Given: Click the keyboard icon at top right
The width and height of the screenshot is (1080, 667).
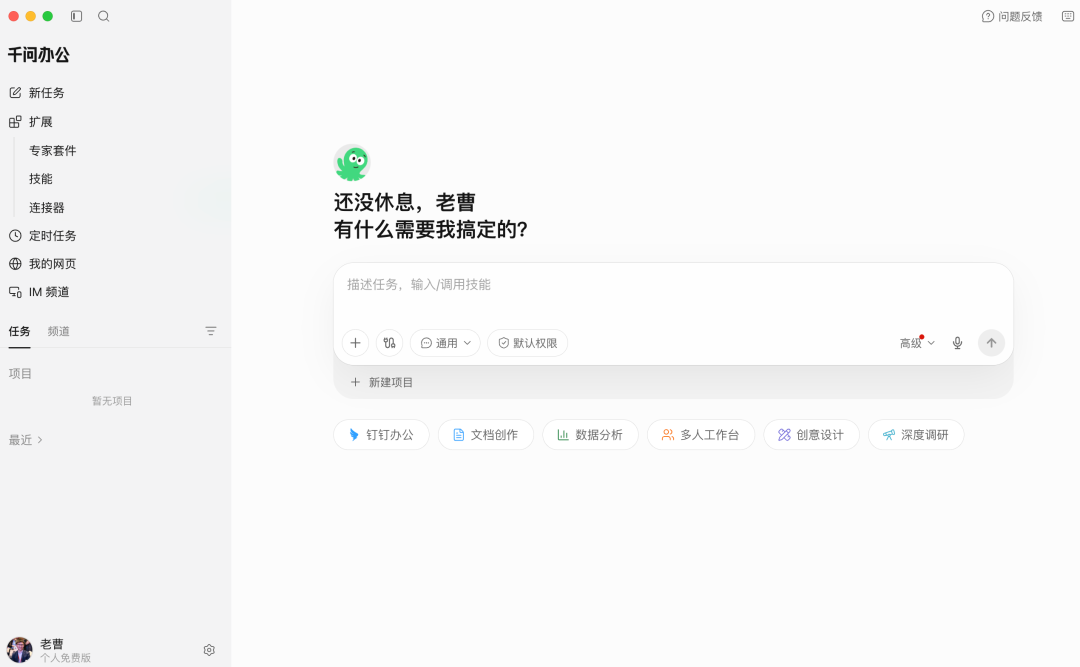Looking at the screenshot, I should [x=1068, y=16].
